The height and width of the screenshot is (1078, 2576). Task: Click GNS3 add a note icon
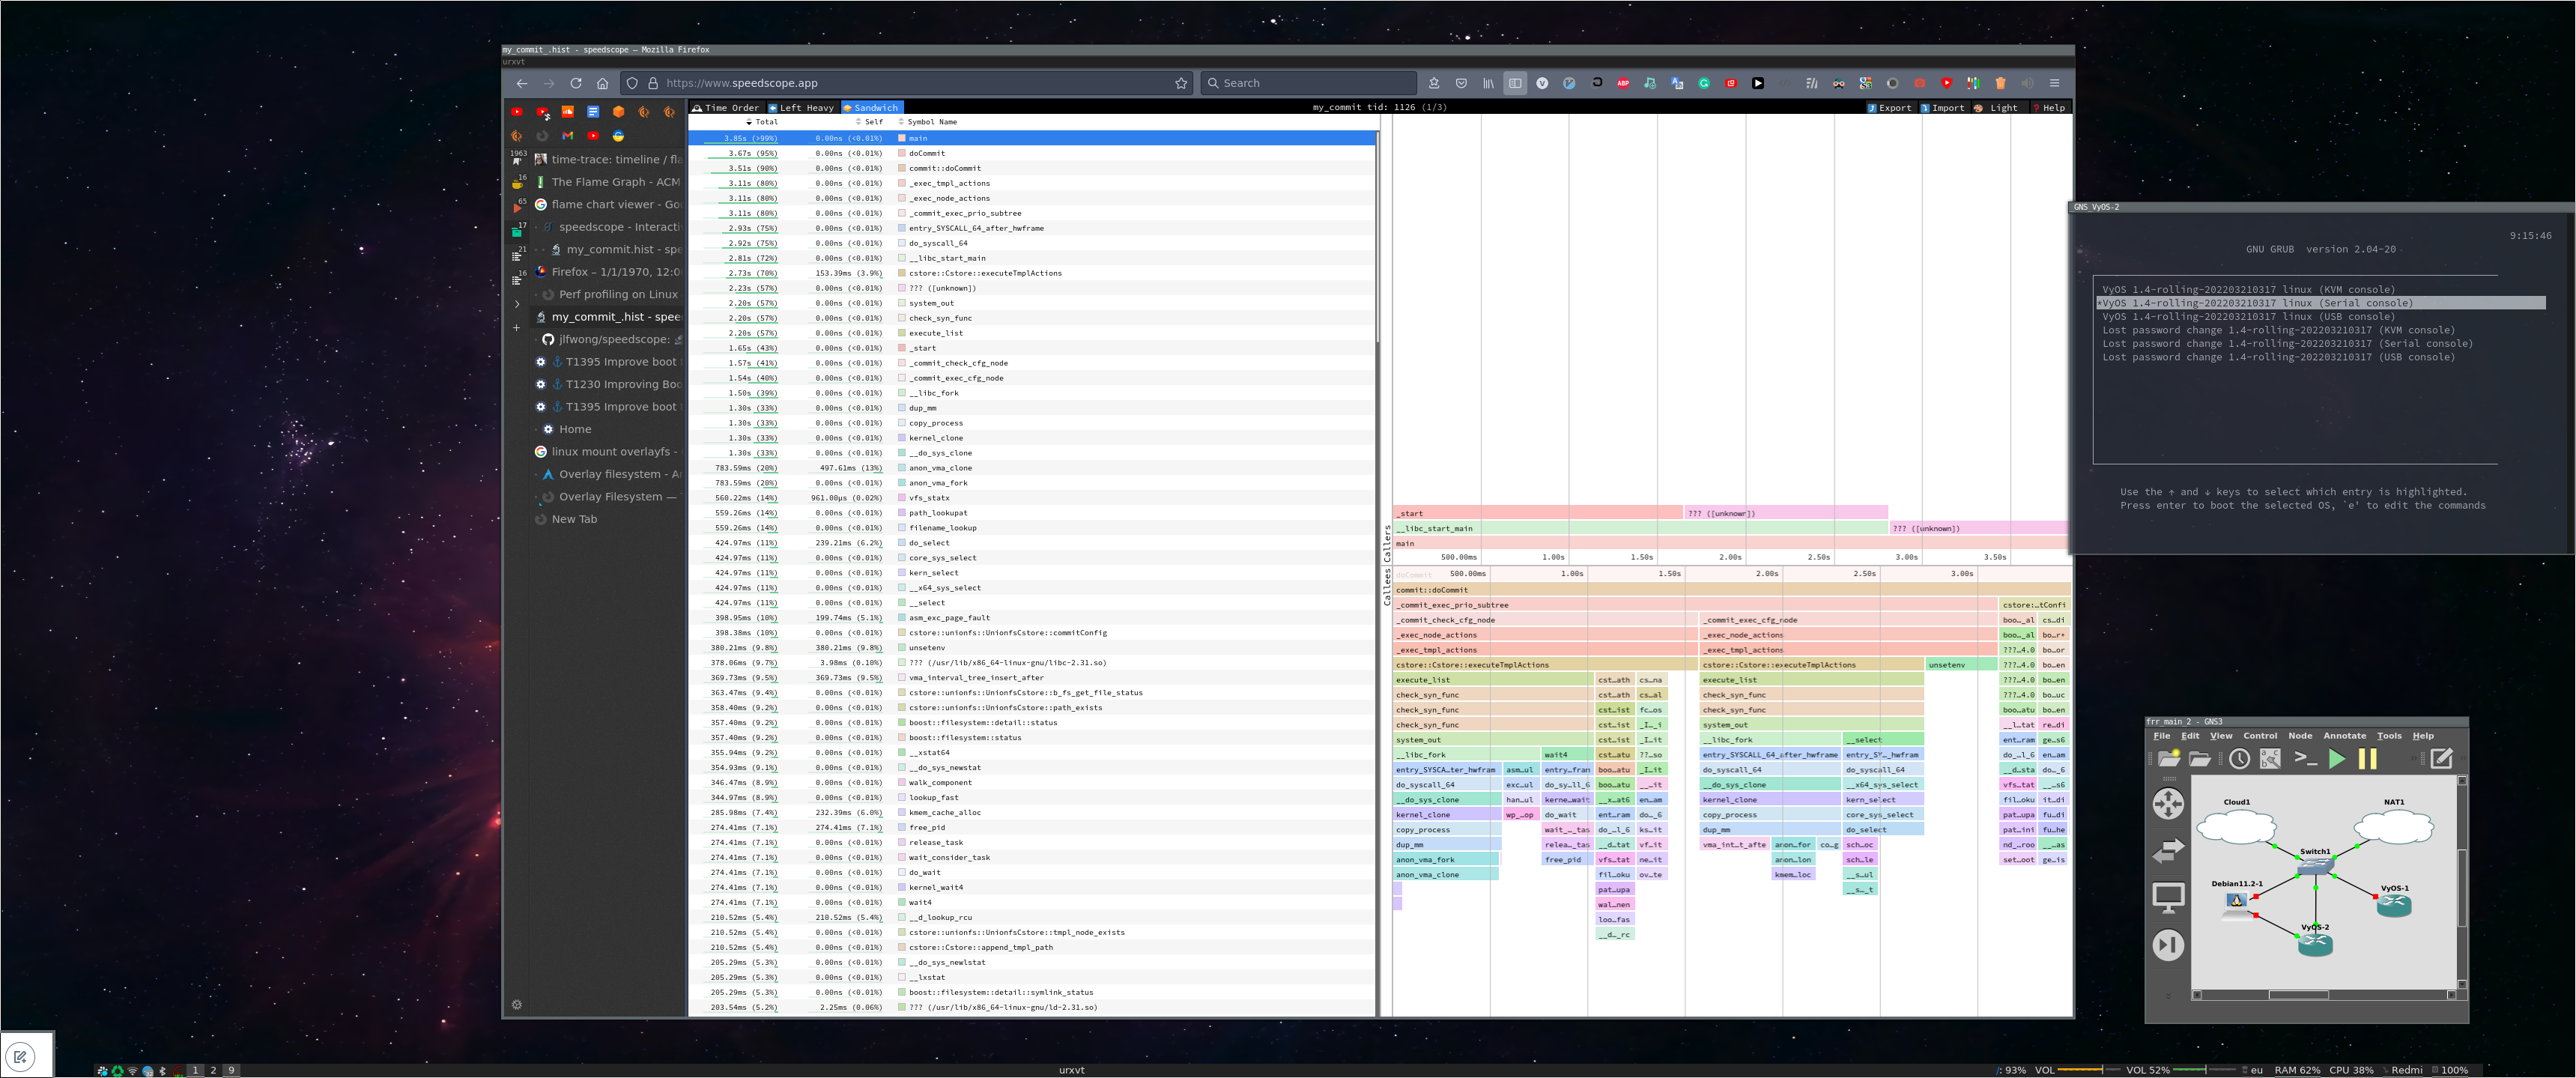tap(2441, 759)
